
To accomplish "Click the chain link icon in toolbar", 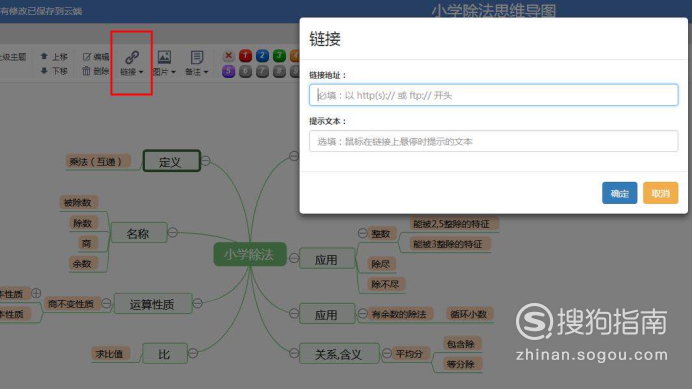I will (x=132, y=57).
